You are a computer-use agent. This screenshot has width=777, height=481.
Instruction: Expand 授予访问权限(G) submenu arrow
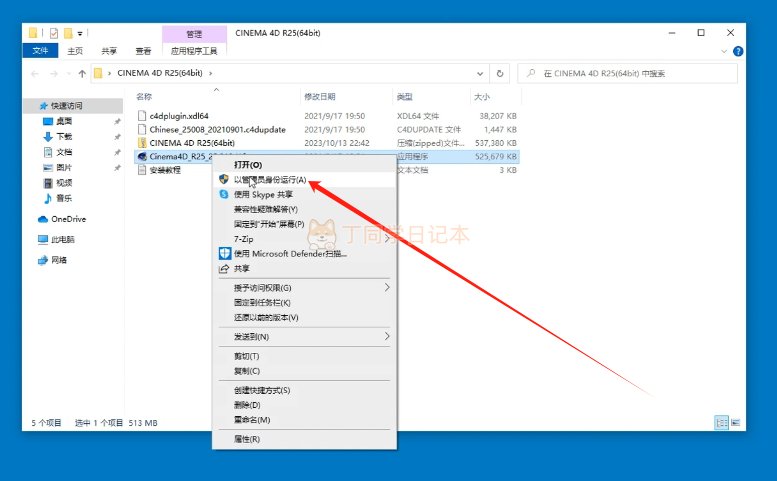point(387,287)
